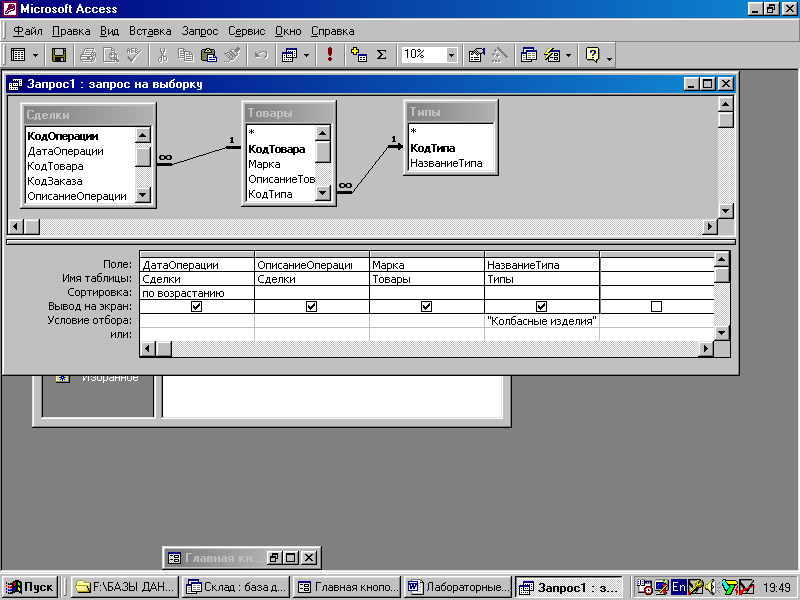This screenshot has width=800, height=600.
Task: Select Марка field in Товары table
Action: tap(281, 164)
